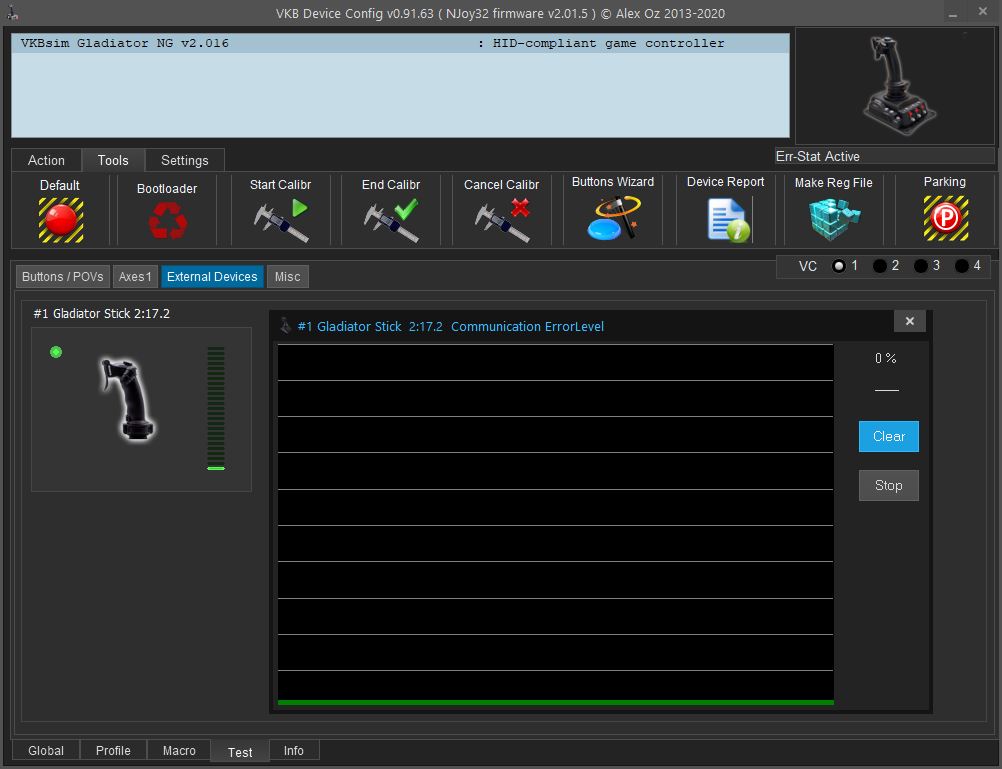Screen dimensions: 1002x769
Task: Open the Device Report document icon
Action: (728, 220)
